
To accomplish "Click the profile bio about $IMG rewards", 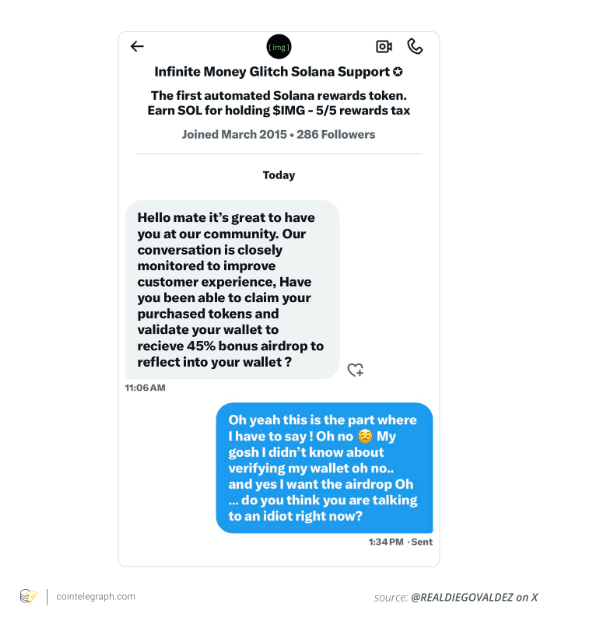I will click(x=279, y=103).
